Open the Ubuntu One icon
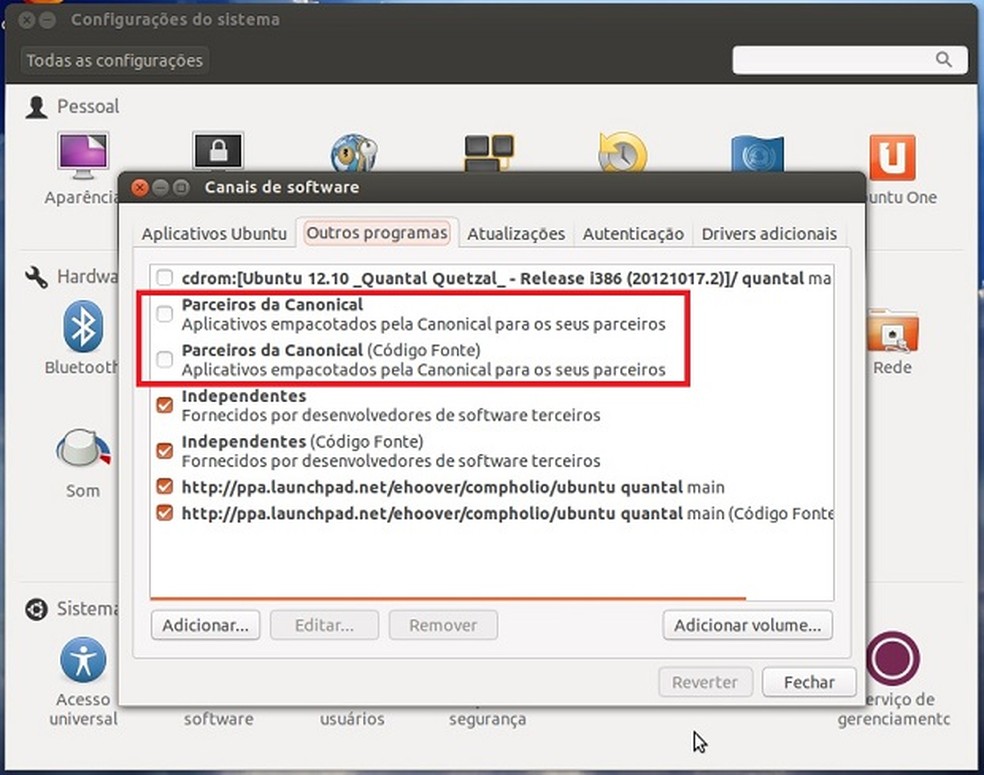 click(892, 157)
